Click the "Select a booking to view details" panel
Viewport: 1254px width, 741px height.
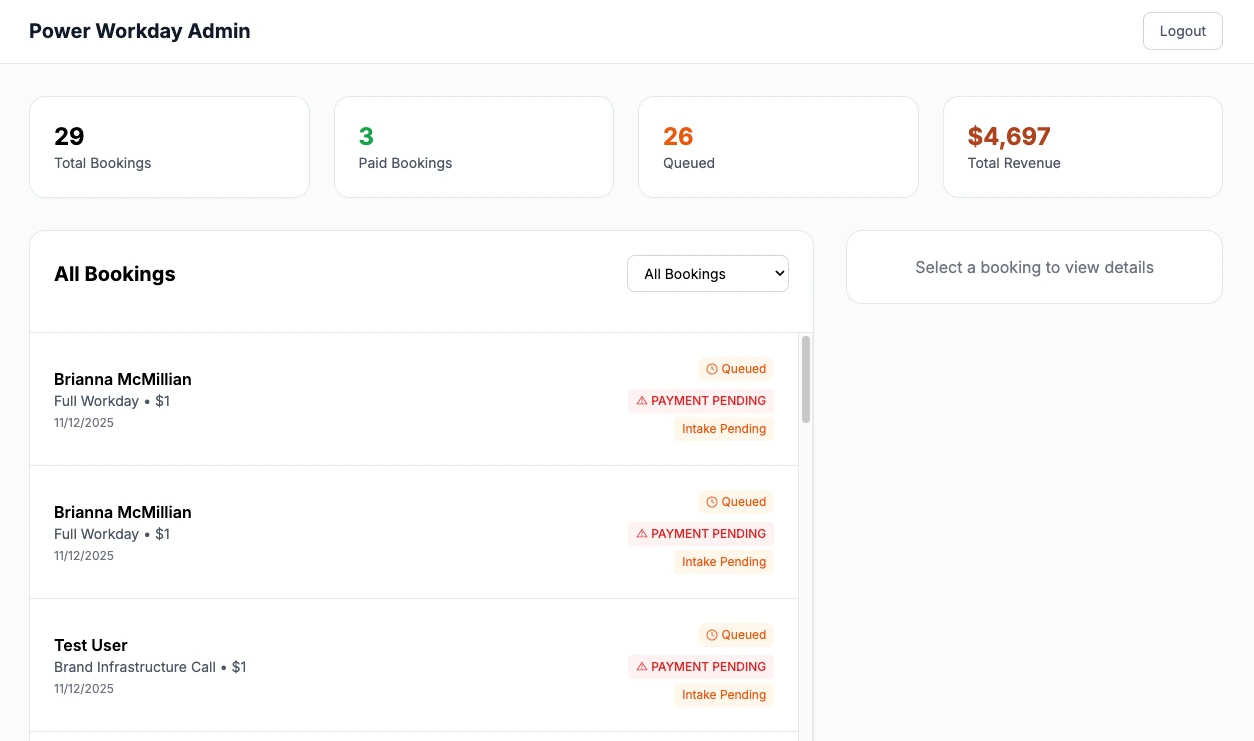point(1034,267)
